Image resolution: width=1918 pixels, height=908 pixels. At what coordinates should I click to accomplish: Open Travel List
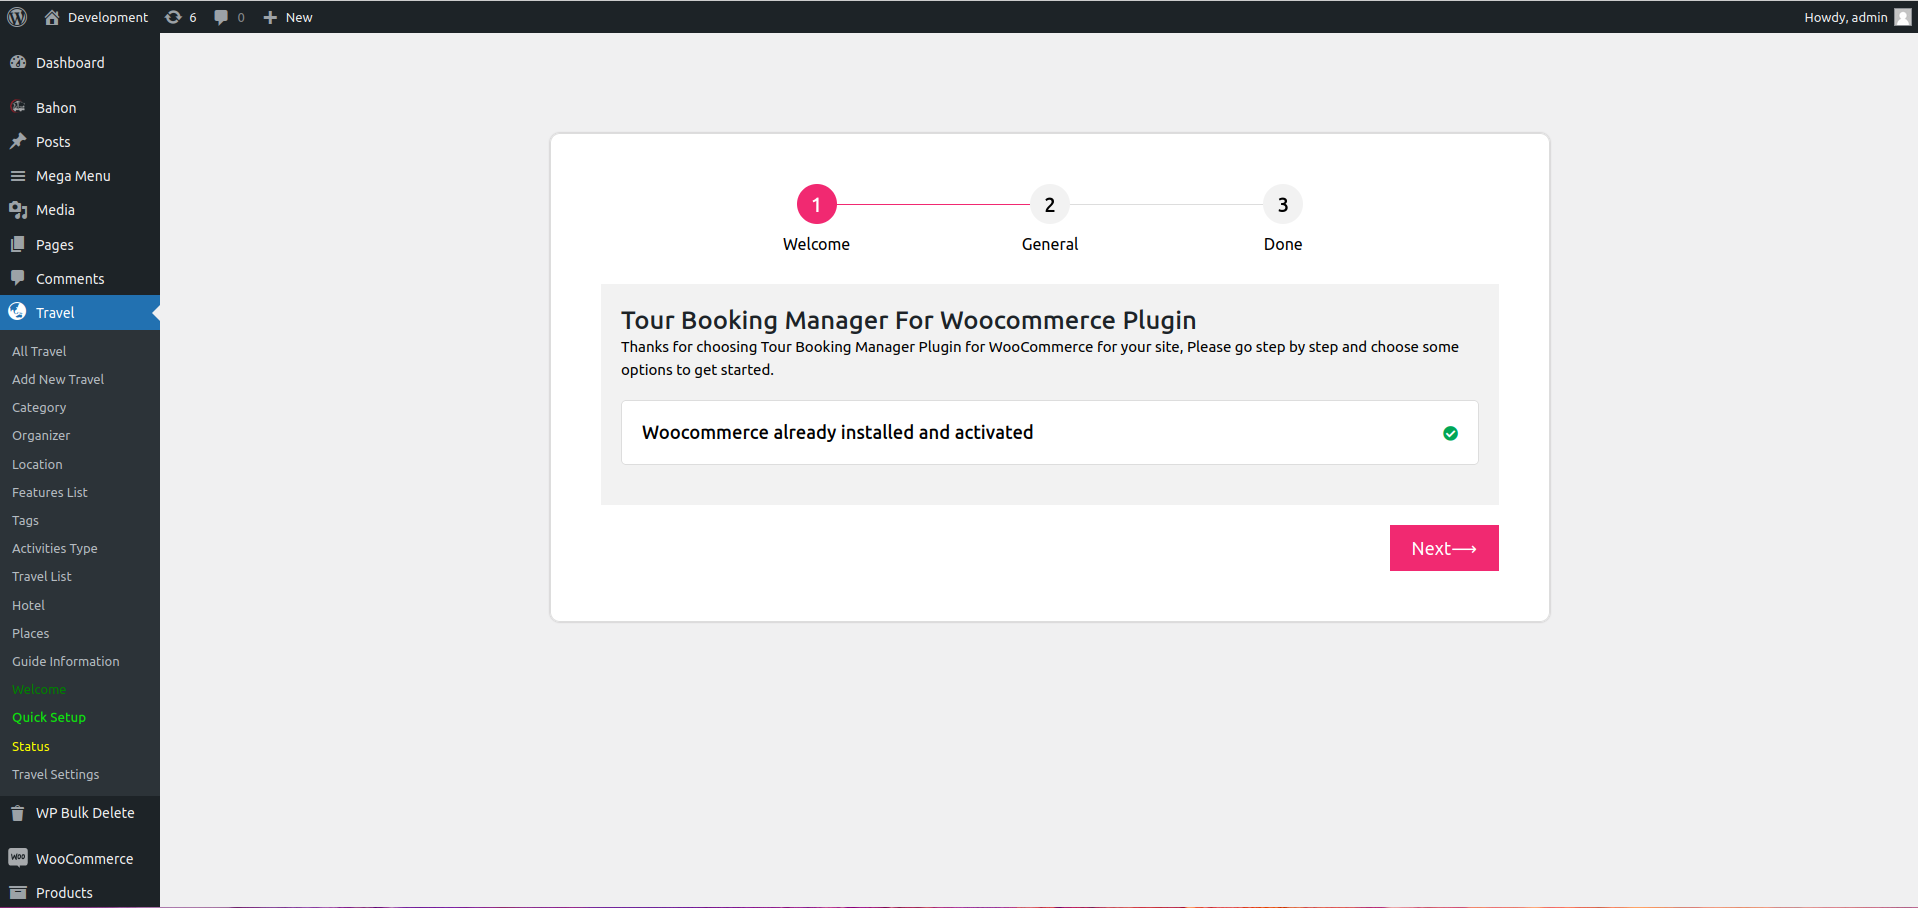click(x=42, y=576)
